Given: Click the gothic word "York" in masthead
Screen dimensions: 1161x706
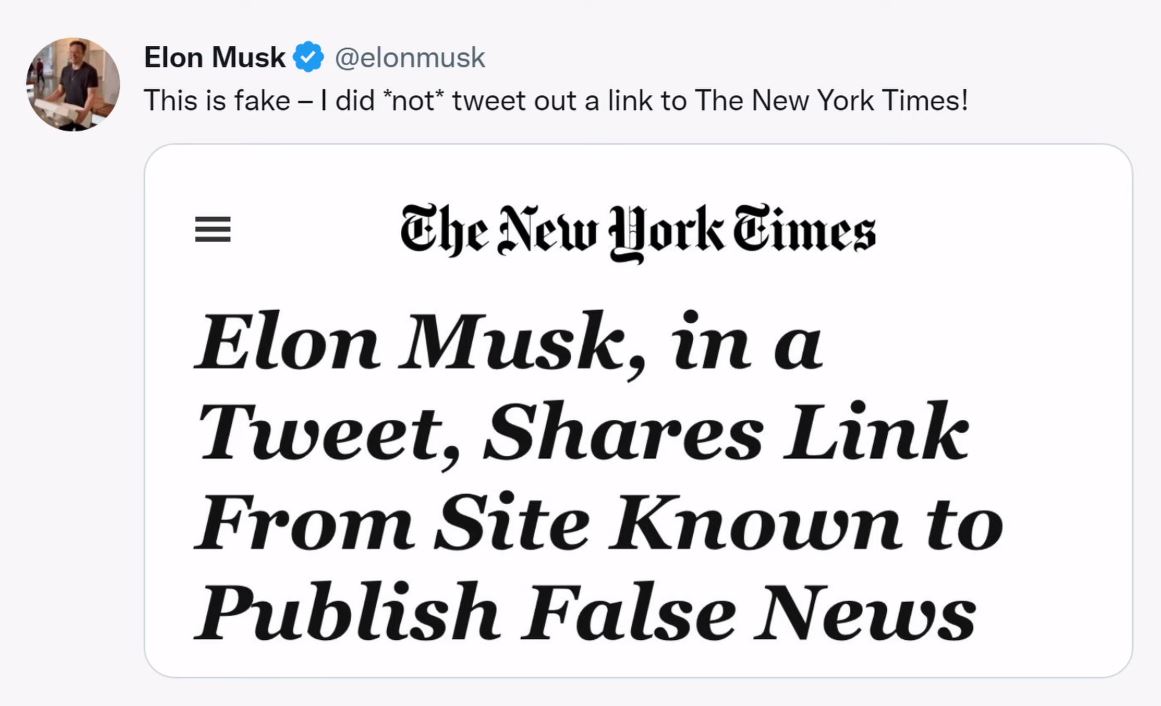Looking at the screenshot, I should click(666, 233).
